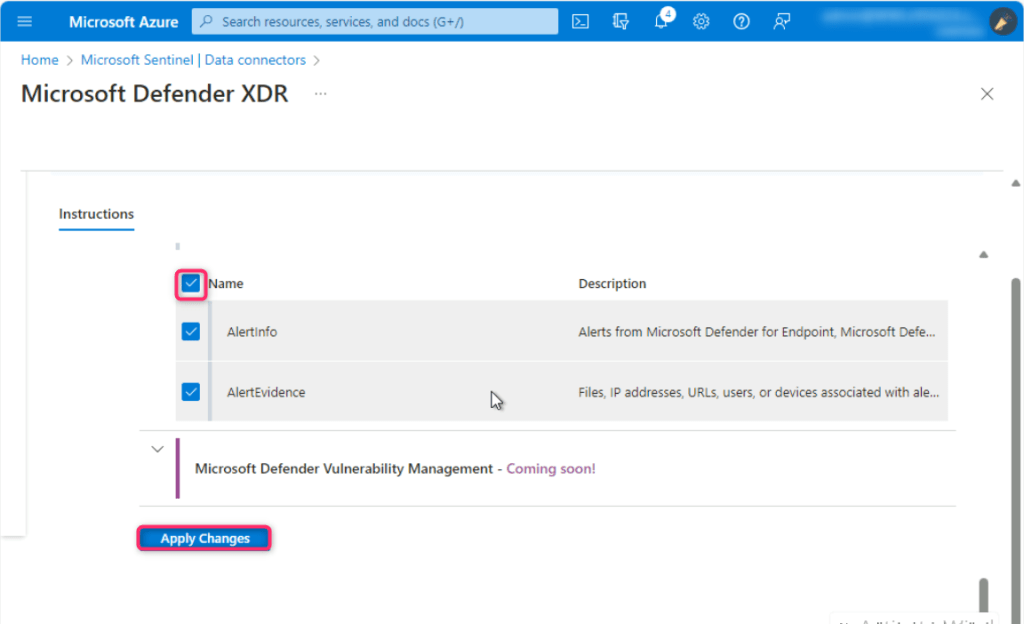1024x624 pixels.
Task: Open the Help question mark icon
Action: click(741, 21)
